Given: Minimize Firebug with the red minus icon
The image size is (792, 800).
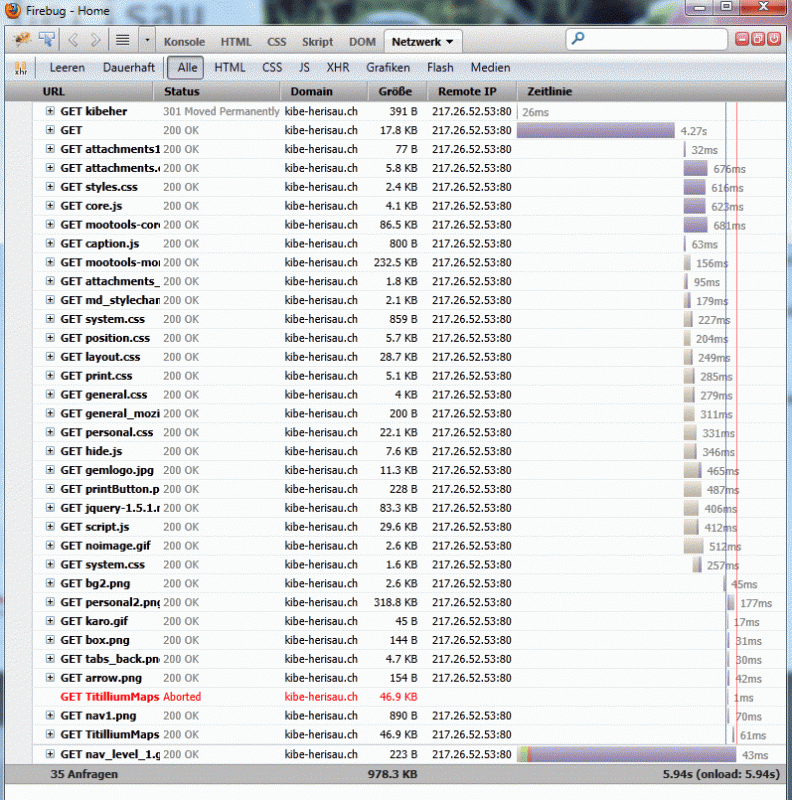Looking at the screenshot, I should (x=741, y=39).
